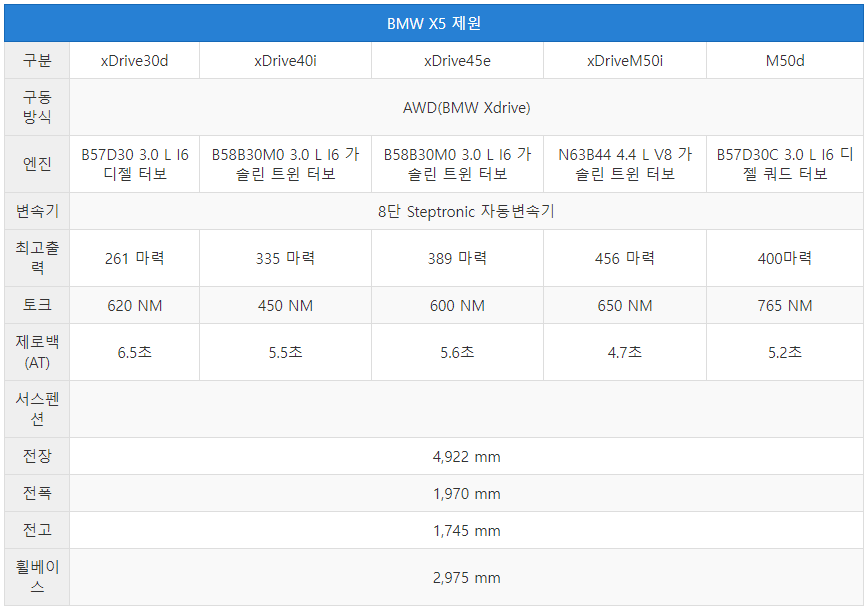The height and width of the screenshot is (609, 867).
Task: Click the '5.2초' cell
Action: point(785,352)
